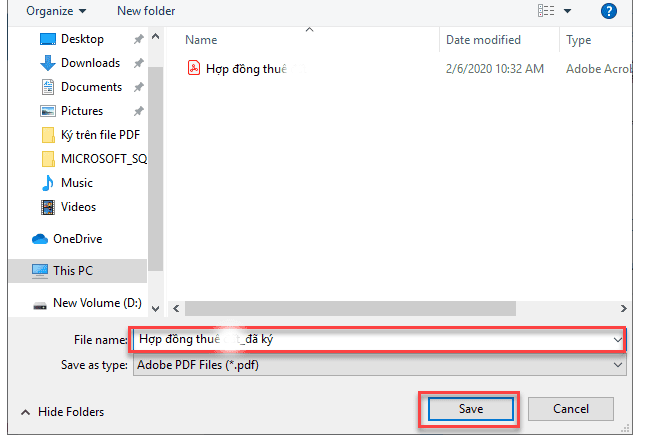Click the Videos filmstrip icon
Image resolution: width=658 pixels, height=437 pixels.
[x=48, y=207]
